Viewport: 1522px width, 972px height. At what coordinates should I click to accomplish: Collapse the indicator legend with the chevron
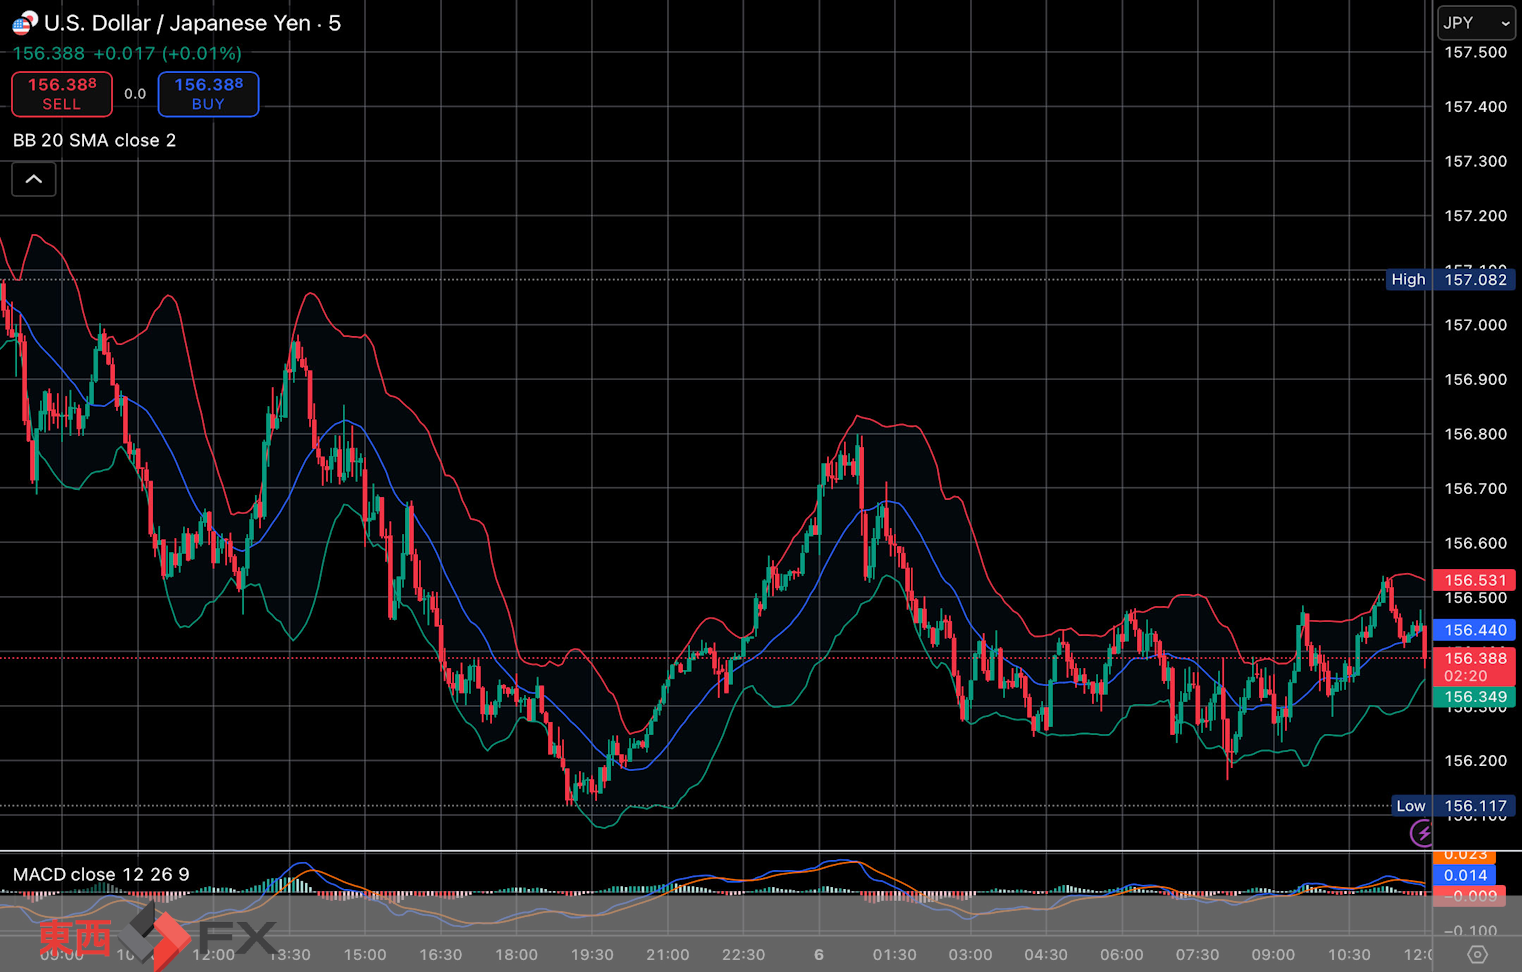pyautogui.click(x=34, y=180)
